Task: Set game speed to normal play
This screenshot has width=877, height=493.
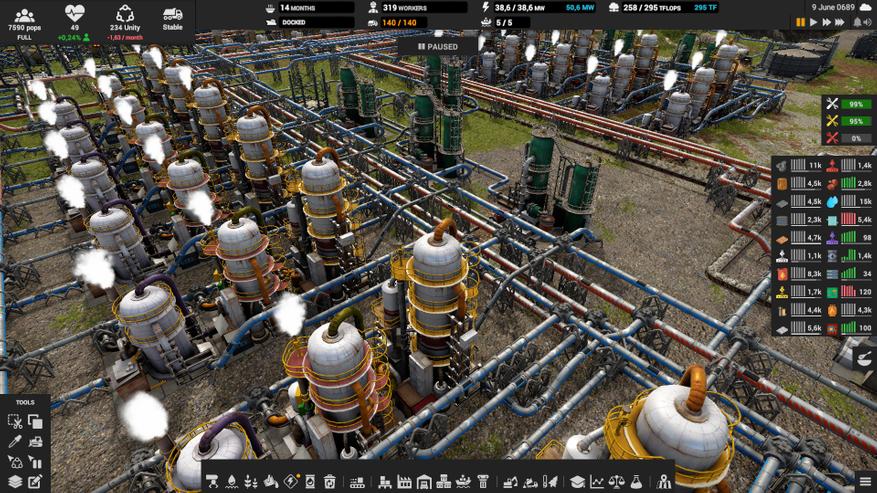Action: point(813,22)
